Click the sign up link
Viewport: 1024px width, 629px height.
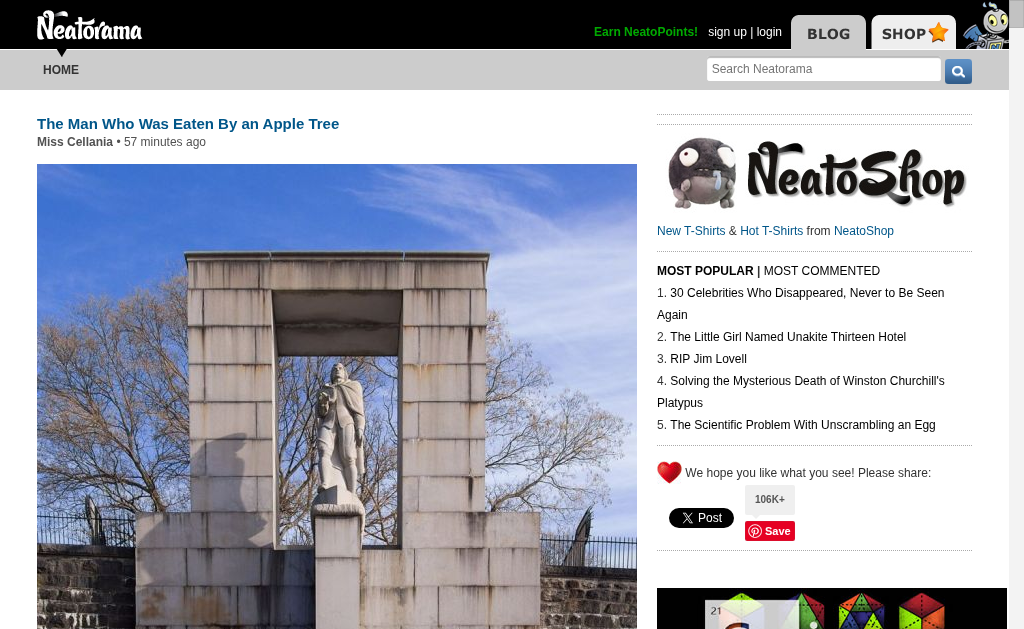[x=727, y=32]
